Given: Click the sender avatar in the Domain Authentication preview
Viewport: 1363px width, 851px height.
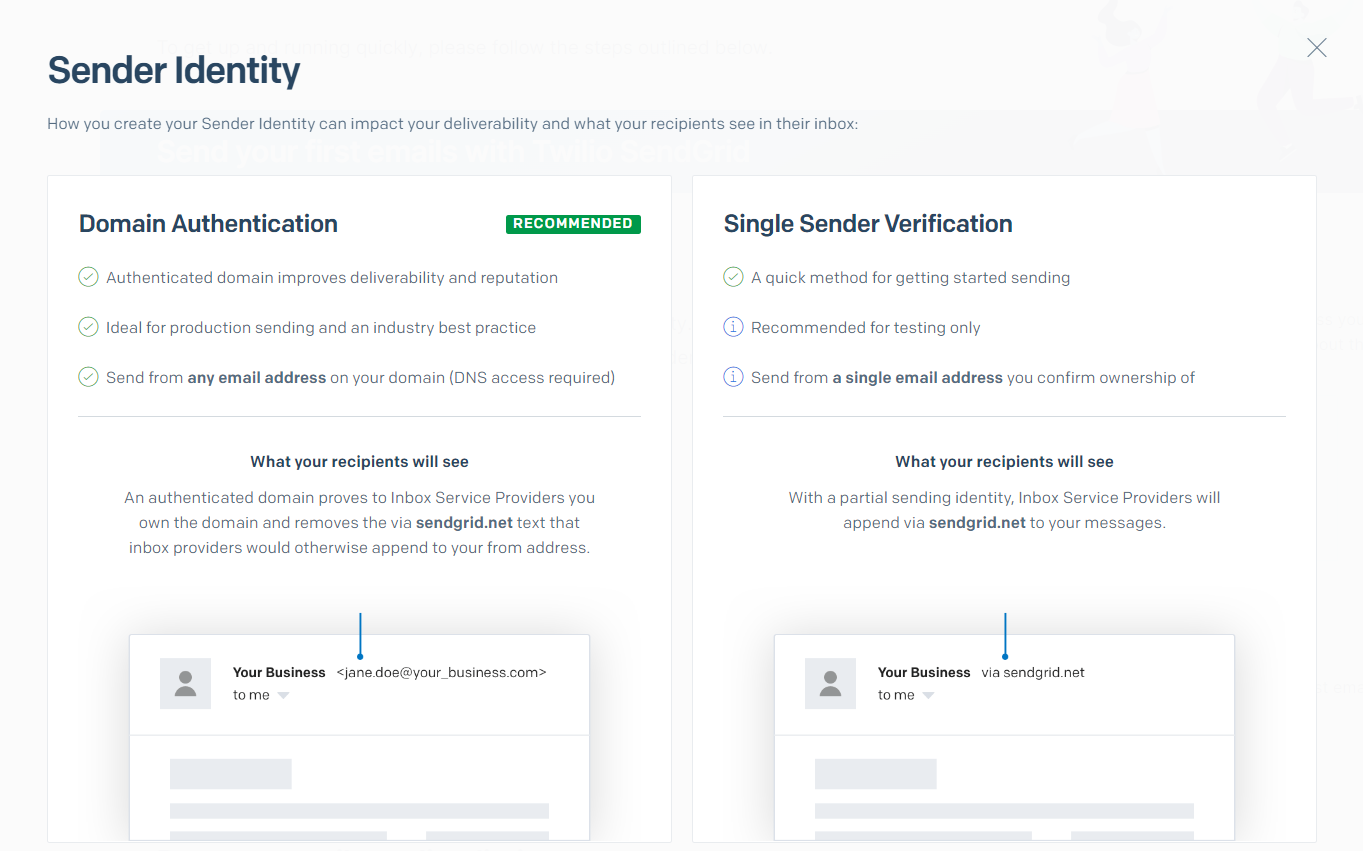Looking at the screenshot, I should (x=185, y=683).
